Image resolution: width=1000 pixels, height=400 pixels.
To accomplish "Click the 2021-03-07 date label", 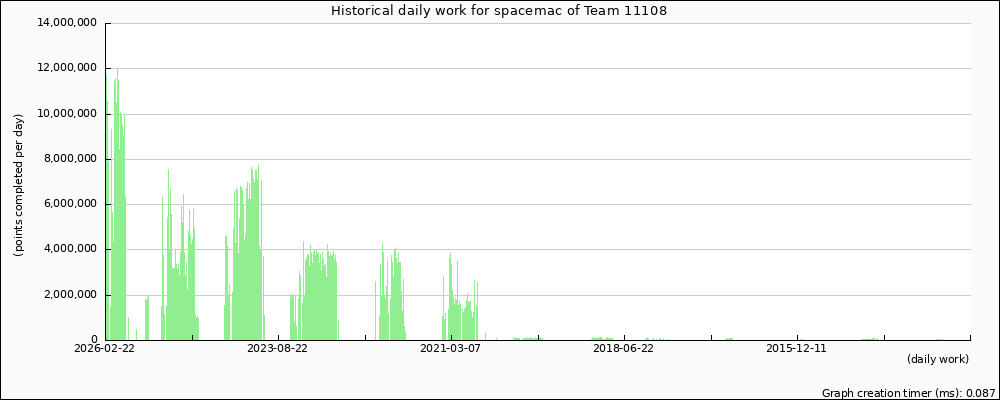I will point(451,349).
